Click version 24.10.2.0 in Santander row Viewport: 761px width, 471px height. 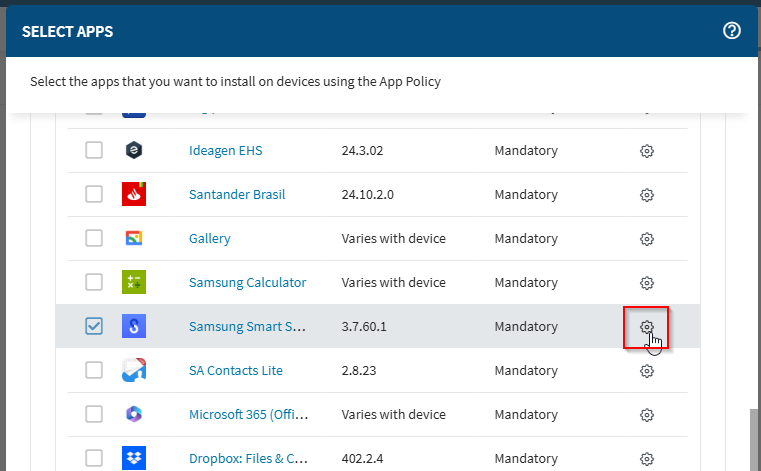(x=367, y=194)
